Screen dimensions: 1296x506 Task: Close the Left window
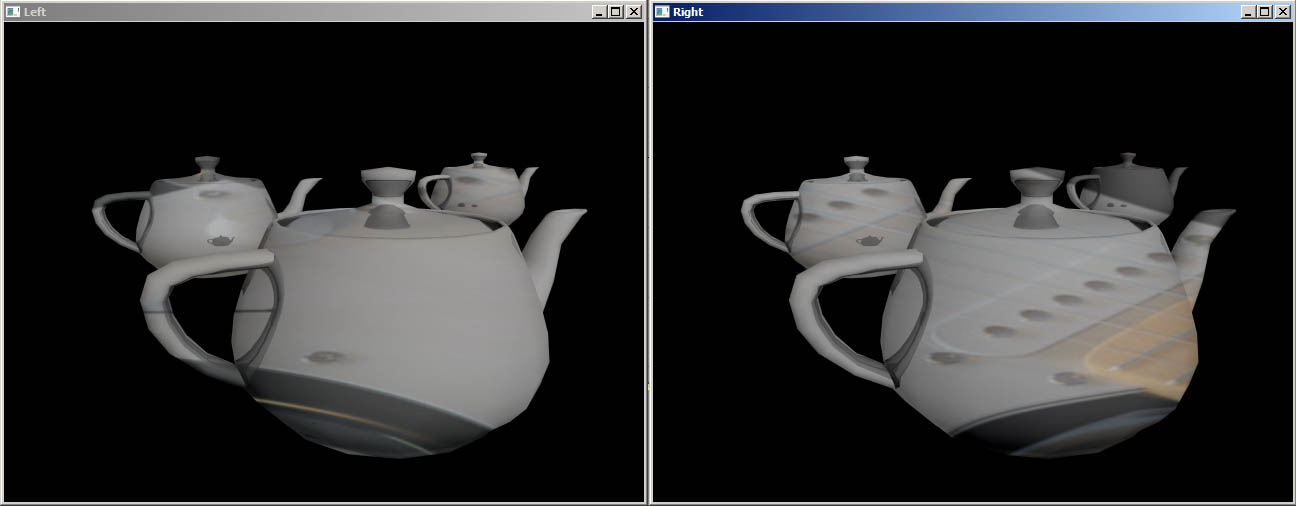pyautogui.click(x=633, y=12)
